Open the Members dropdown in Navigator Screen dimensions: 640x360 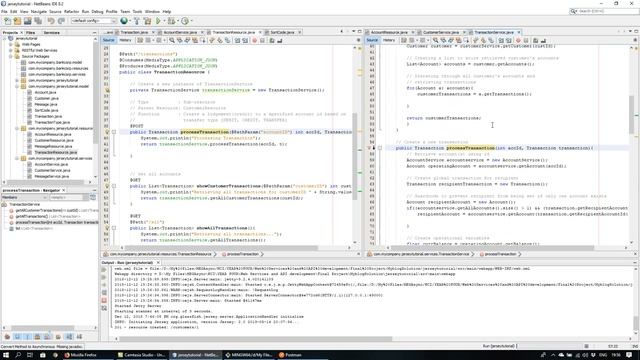tap(24, 198)
